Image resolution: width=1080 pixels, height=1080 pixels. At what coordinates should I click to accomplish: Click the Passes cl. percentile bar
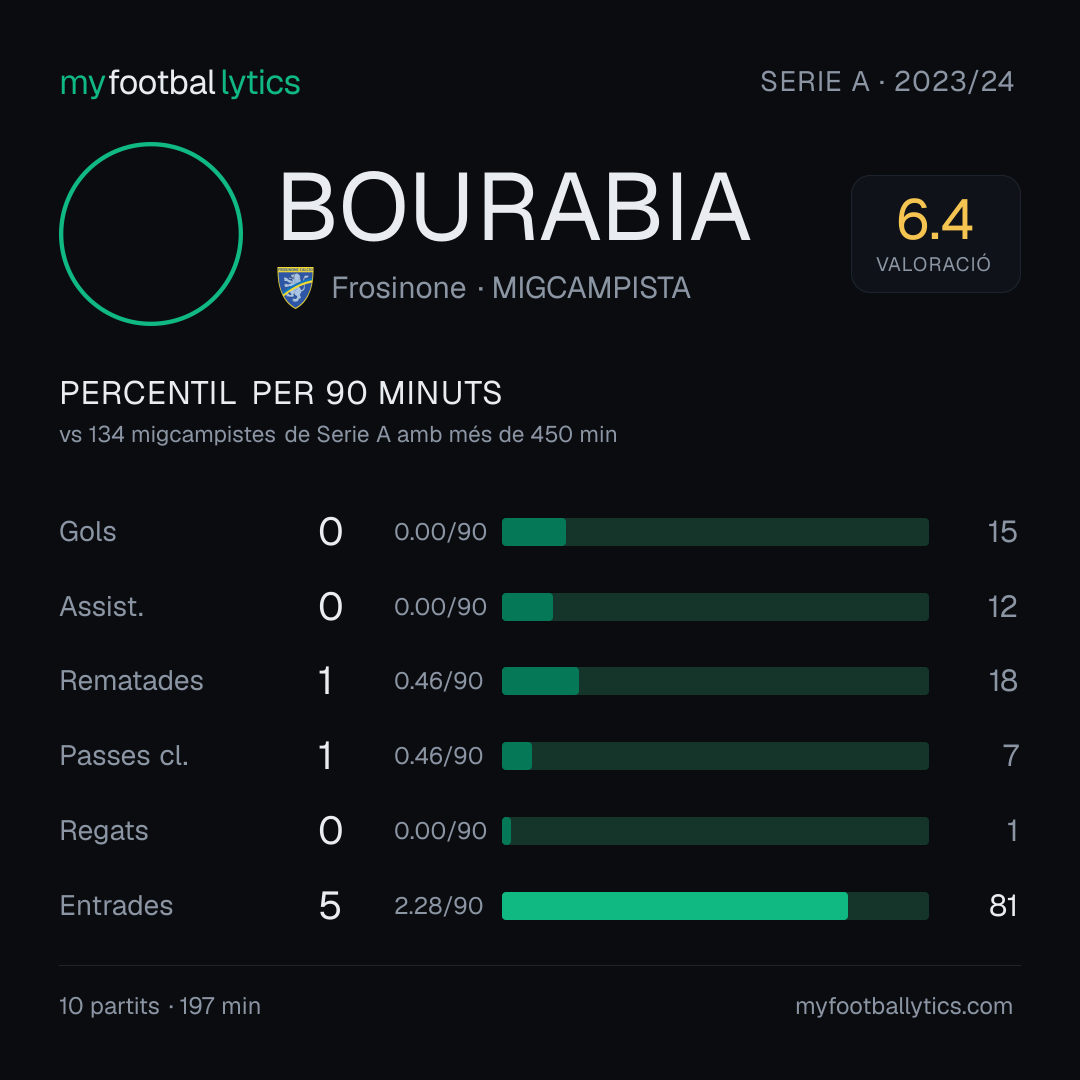click(x=715, y=756)
